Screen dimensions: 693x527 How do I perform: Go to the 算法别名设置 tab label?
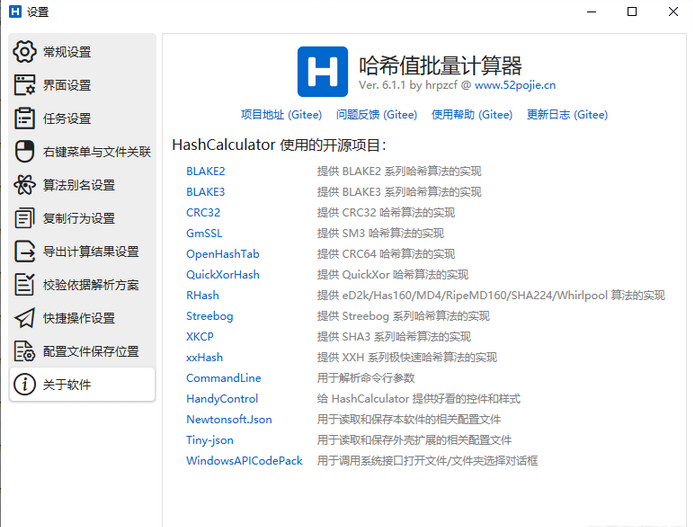(79, 185)
